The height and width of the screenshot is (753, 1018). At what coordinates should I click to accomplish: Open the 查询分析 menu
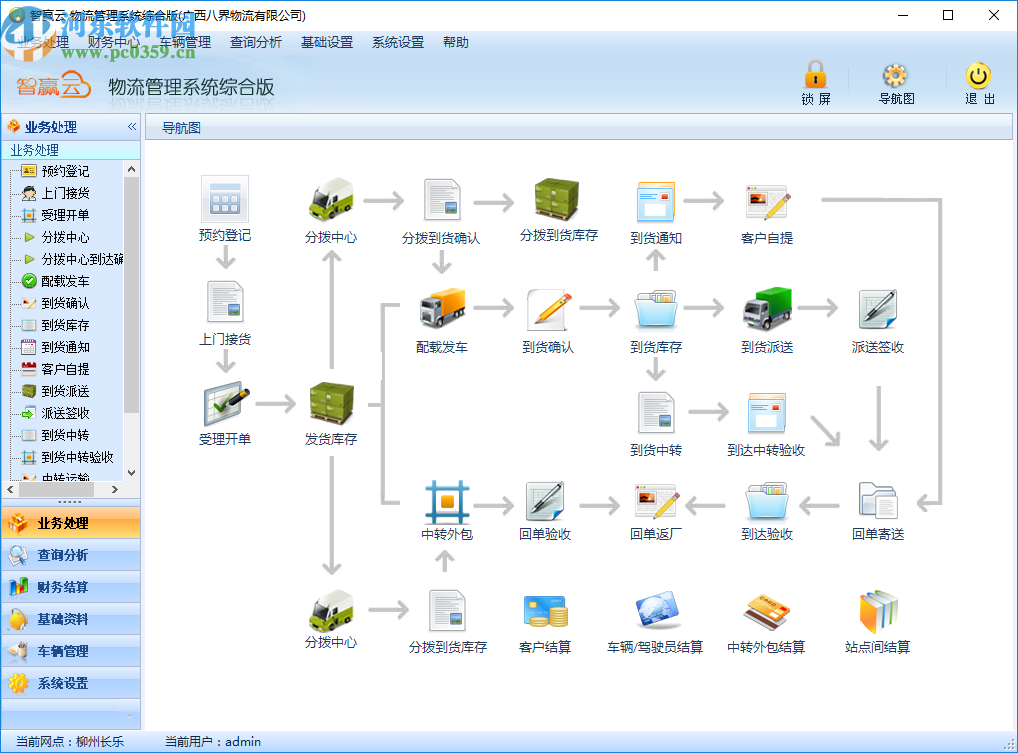pos(256,42)
